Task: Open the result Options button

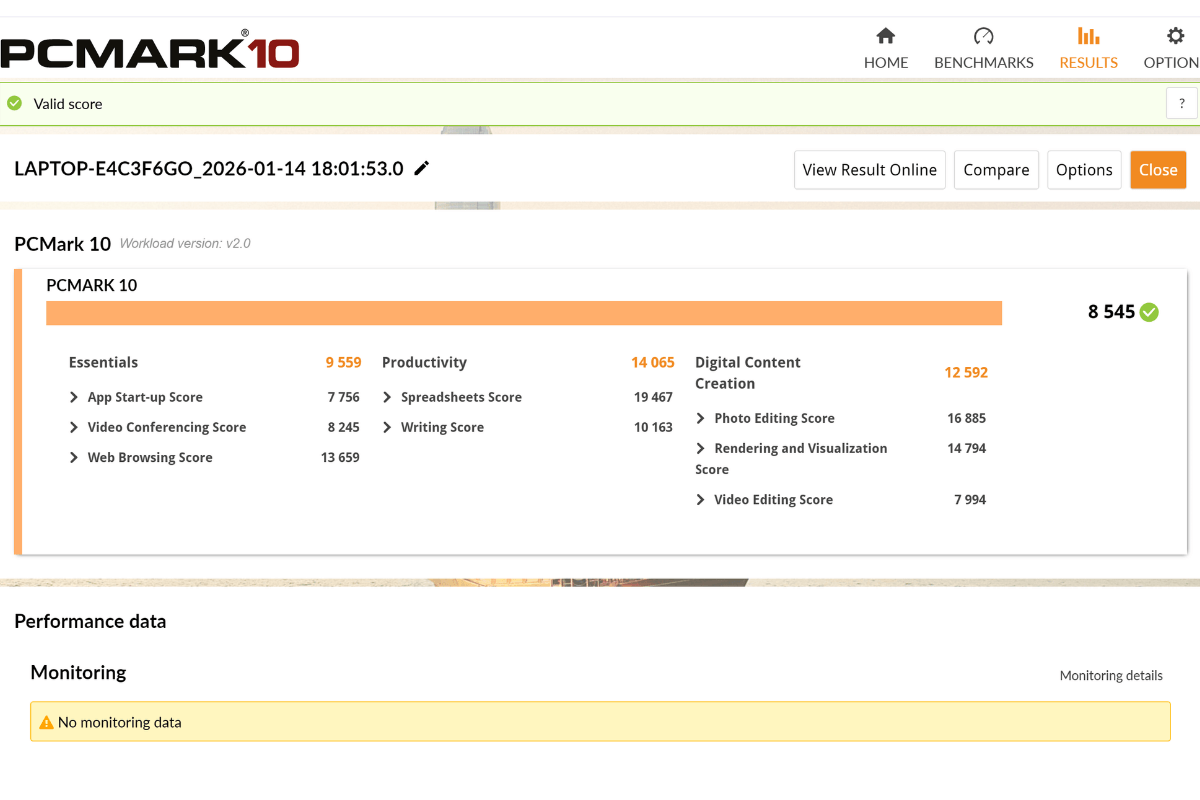Action: 1085,170
